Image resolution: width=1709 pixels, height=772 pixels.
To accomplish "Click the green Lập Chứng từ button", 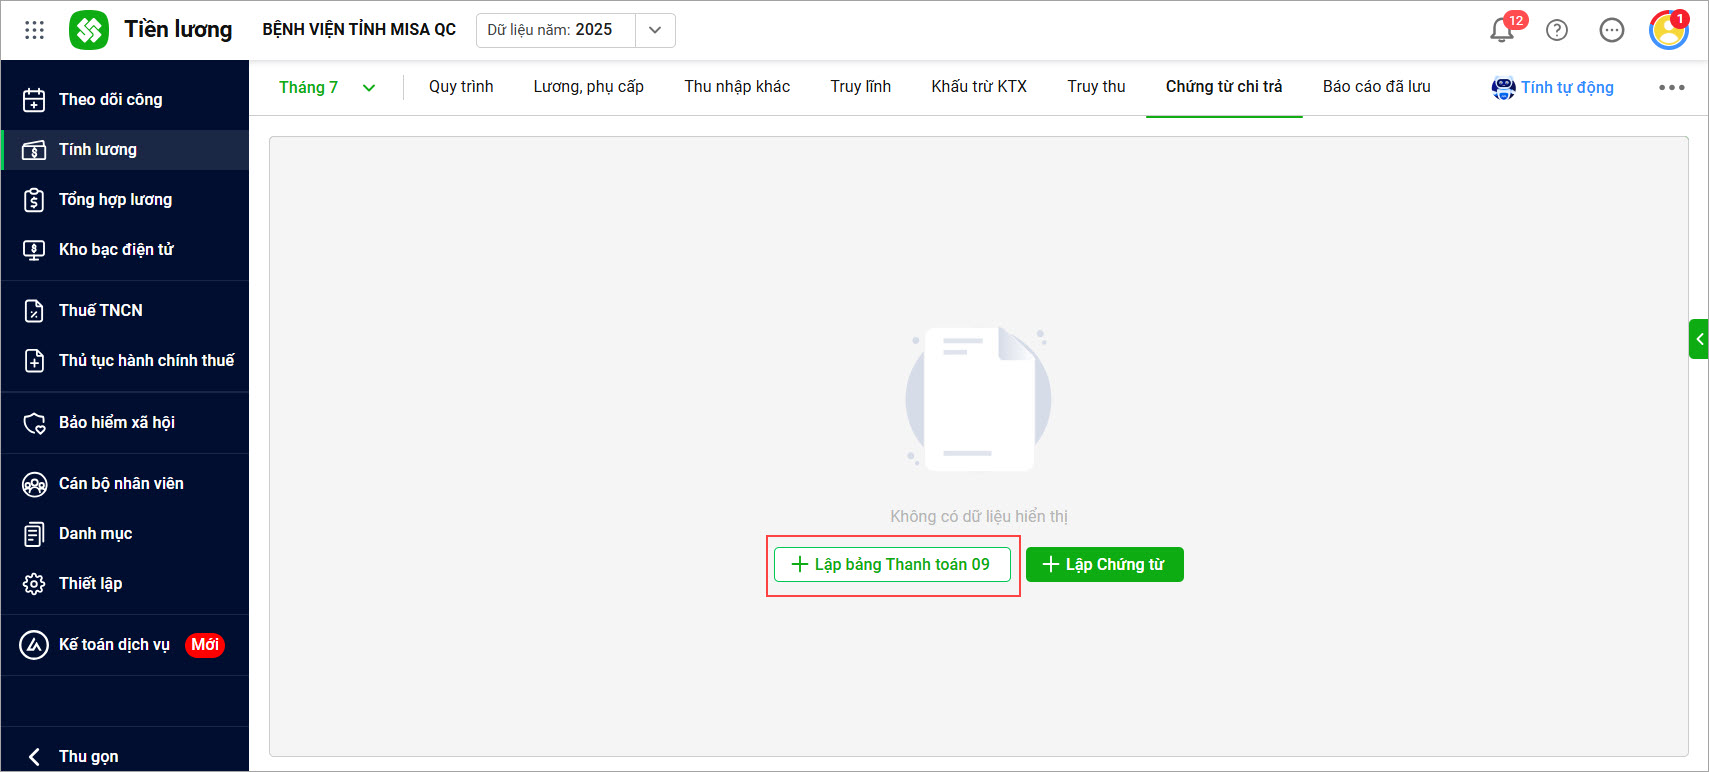I will coord(1105,565).
